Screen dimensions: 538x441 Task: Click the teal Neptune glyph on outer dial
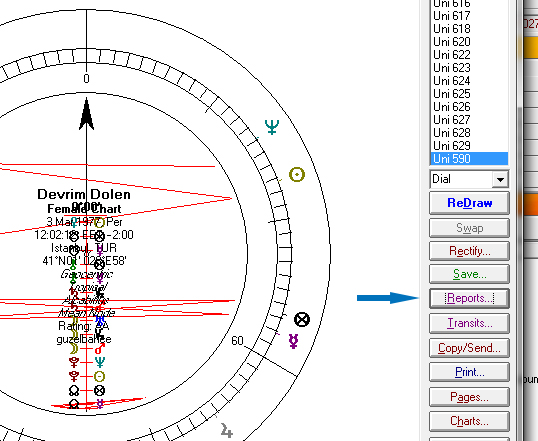pos(272,127)
